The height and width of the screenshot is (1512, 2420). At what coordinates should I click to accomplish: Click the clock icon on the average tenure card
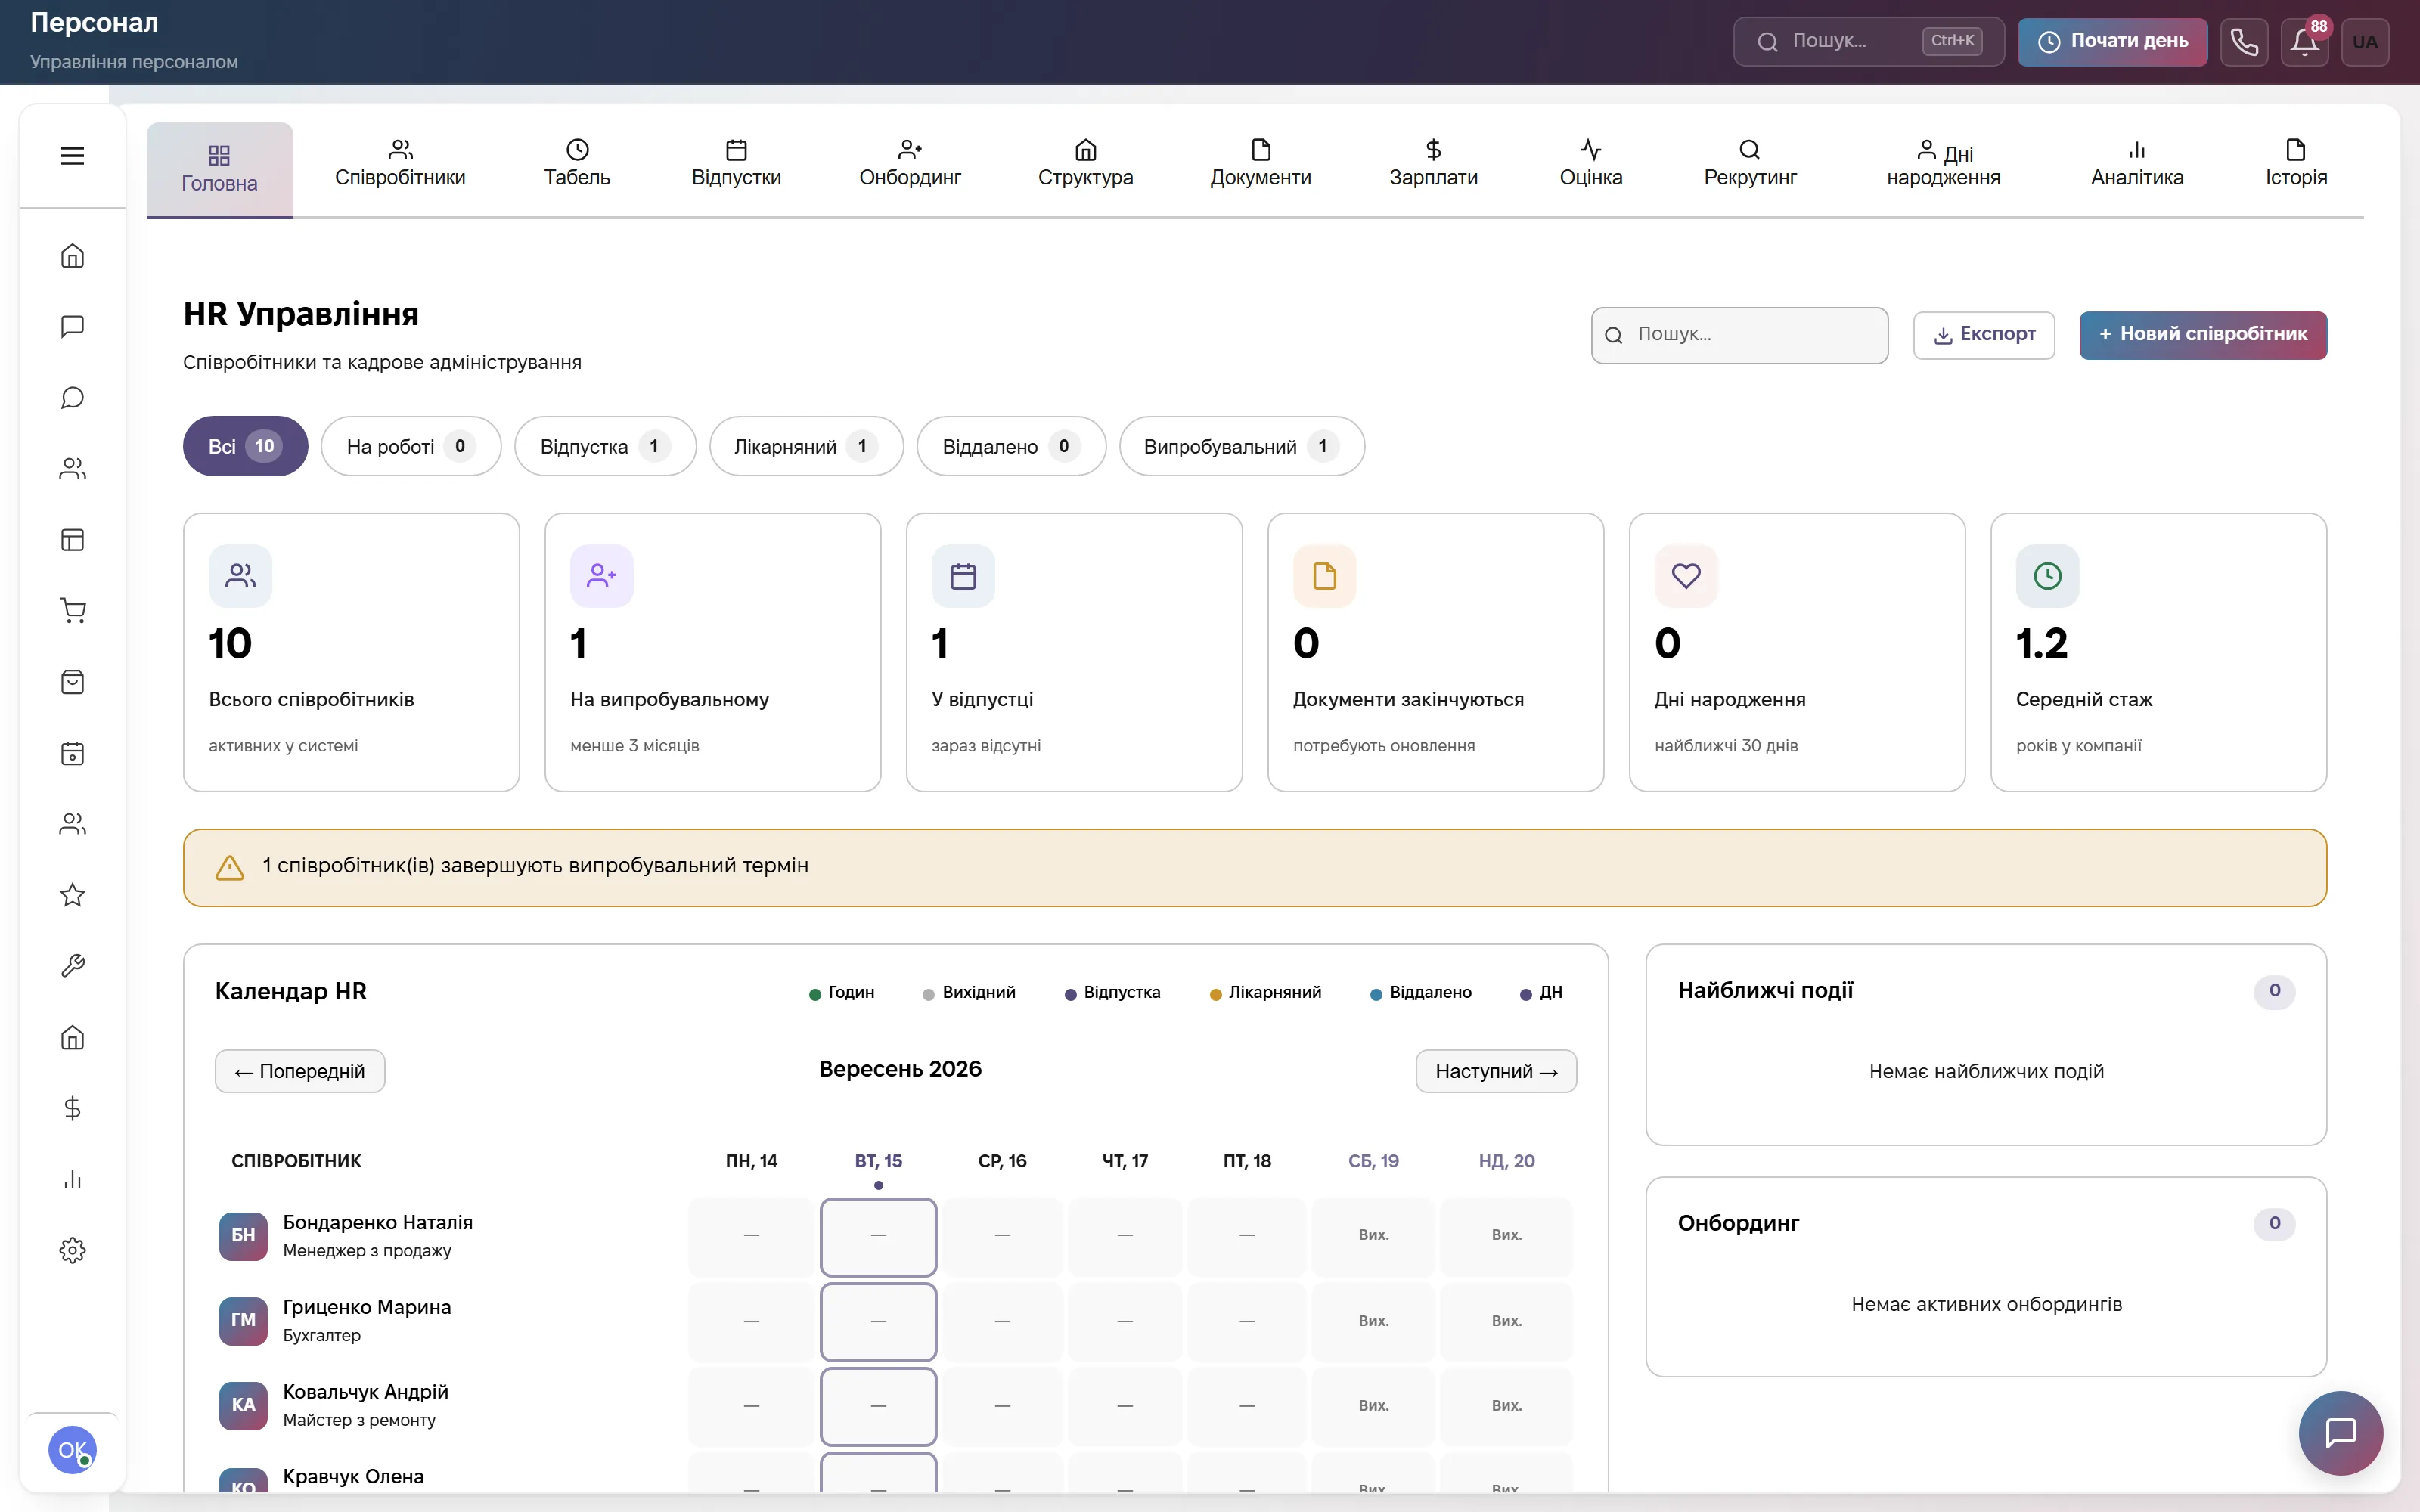click(2048, 576)
